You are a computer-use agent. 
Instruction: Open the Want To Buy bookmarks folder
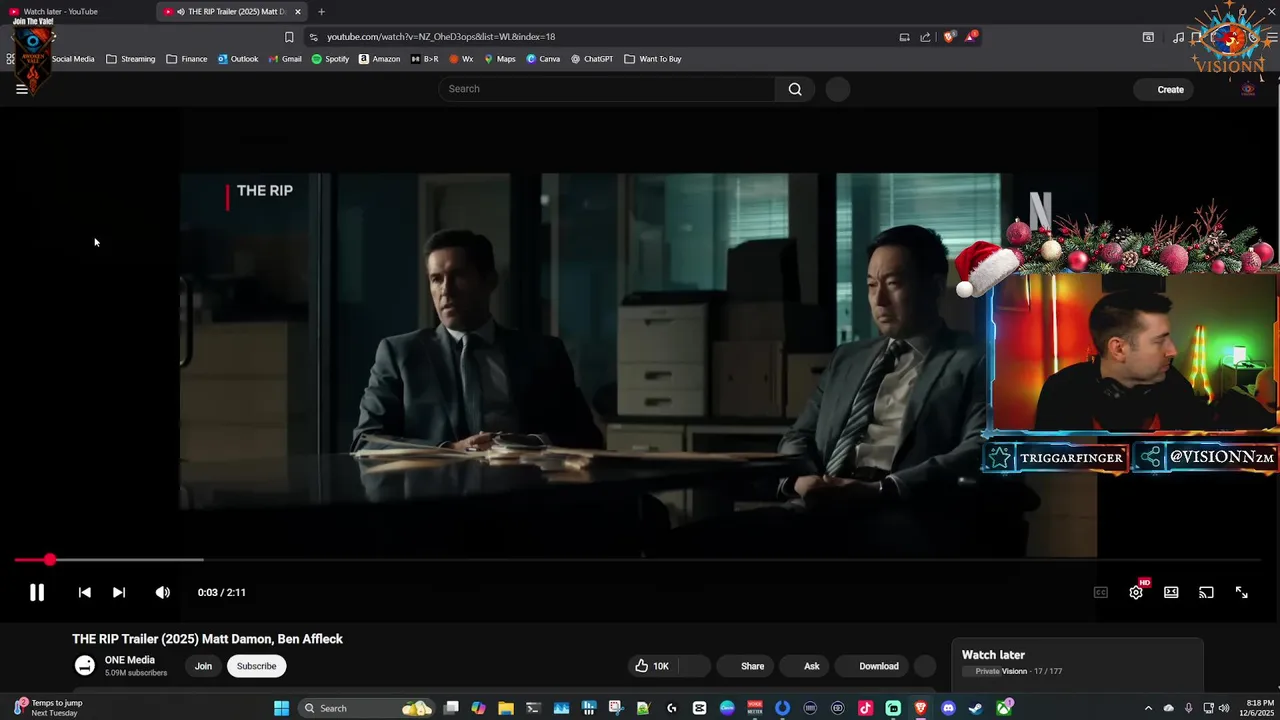click(x=652, y=59)
